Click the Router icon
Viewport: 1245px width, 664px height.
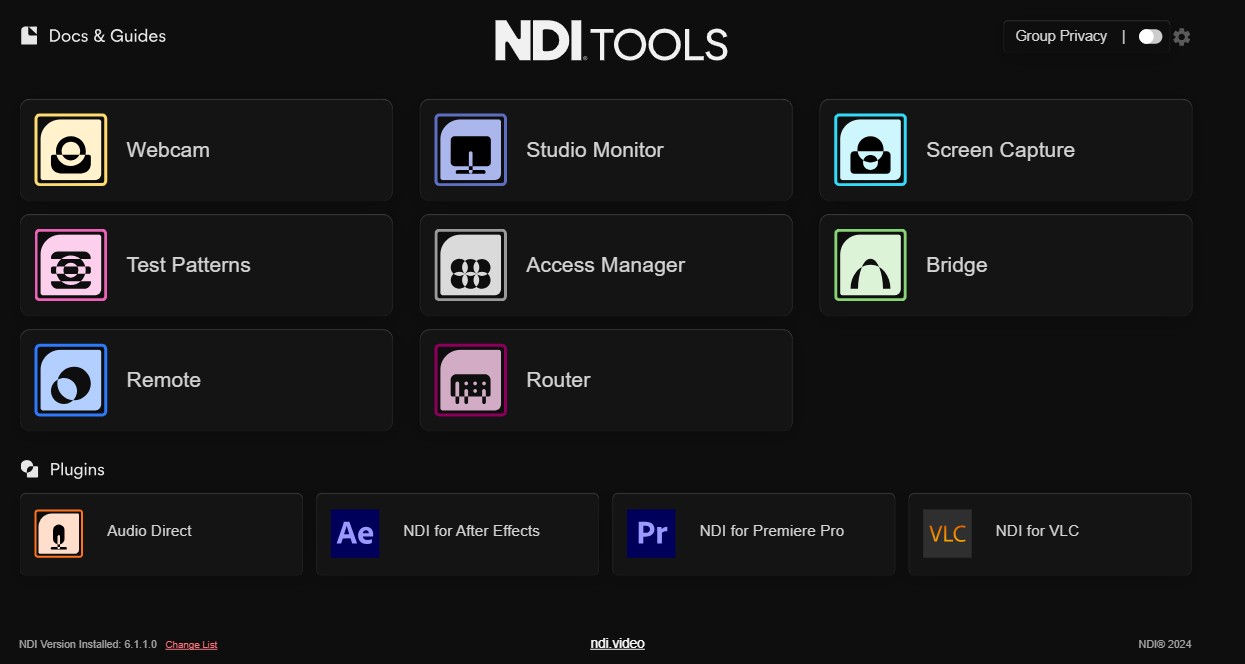tap(470, 379)
